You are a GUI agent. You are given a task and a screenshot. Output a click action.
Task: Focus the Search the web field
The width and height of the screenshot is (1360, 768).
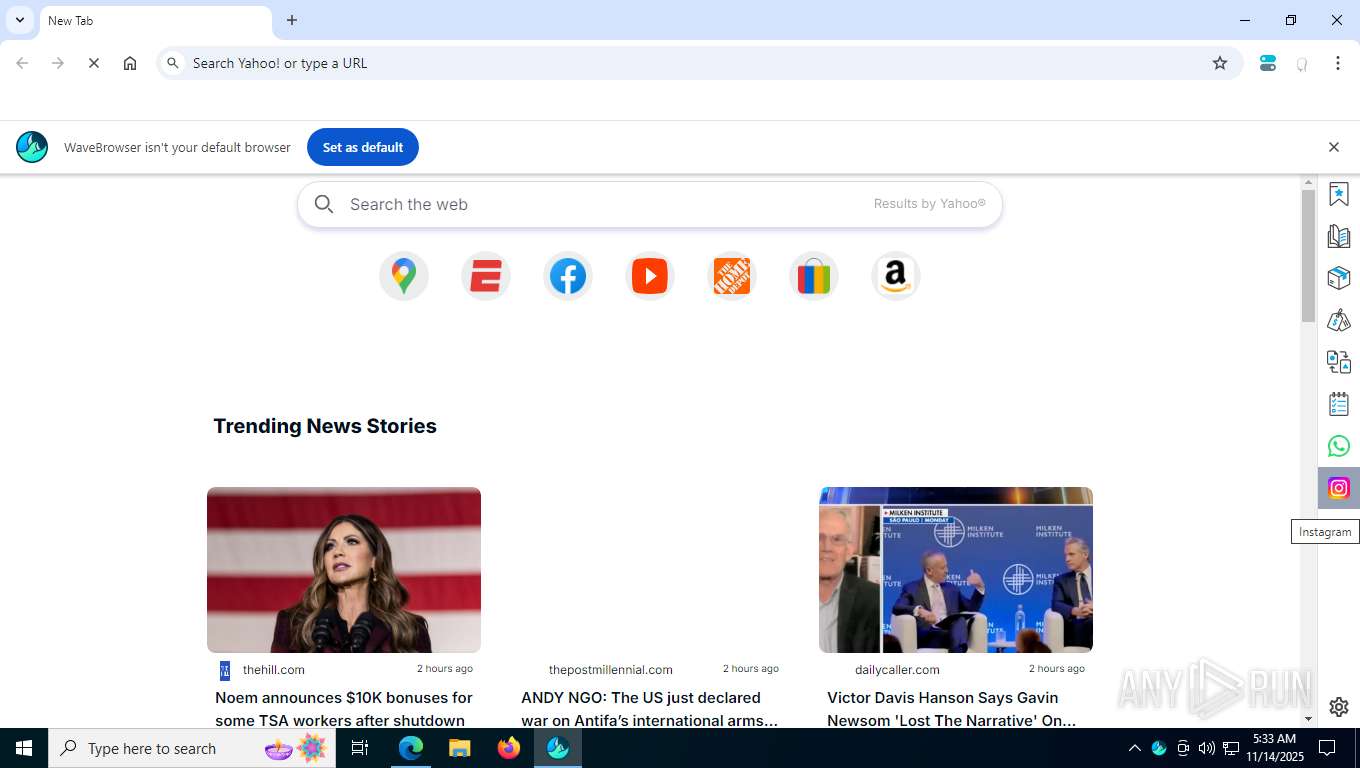pos(650,204)
